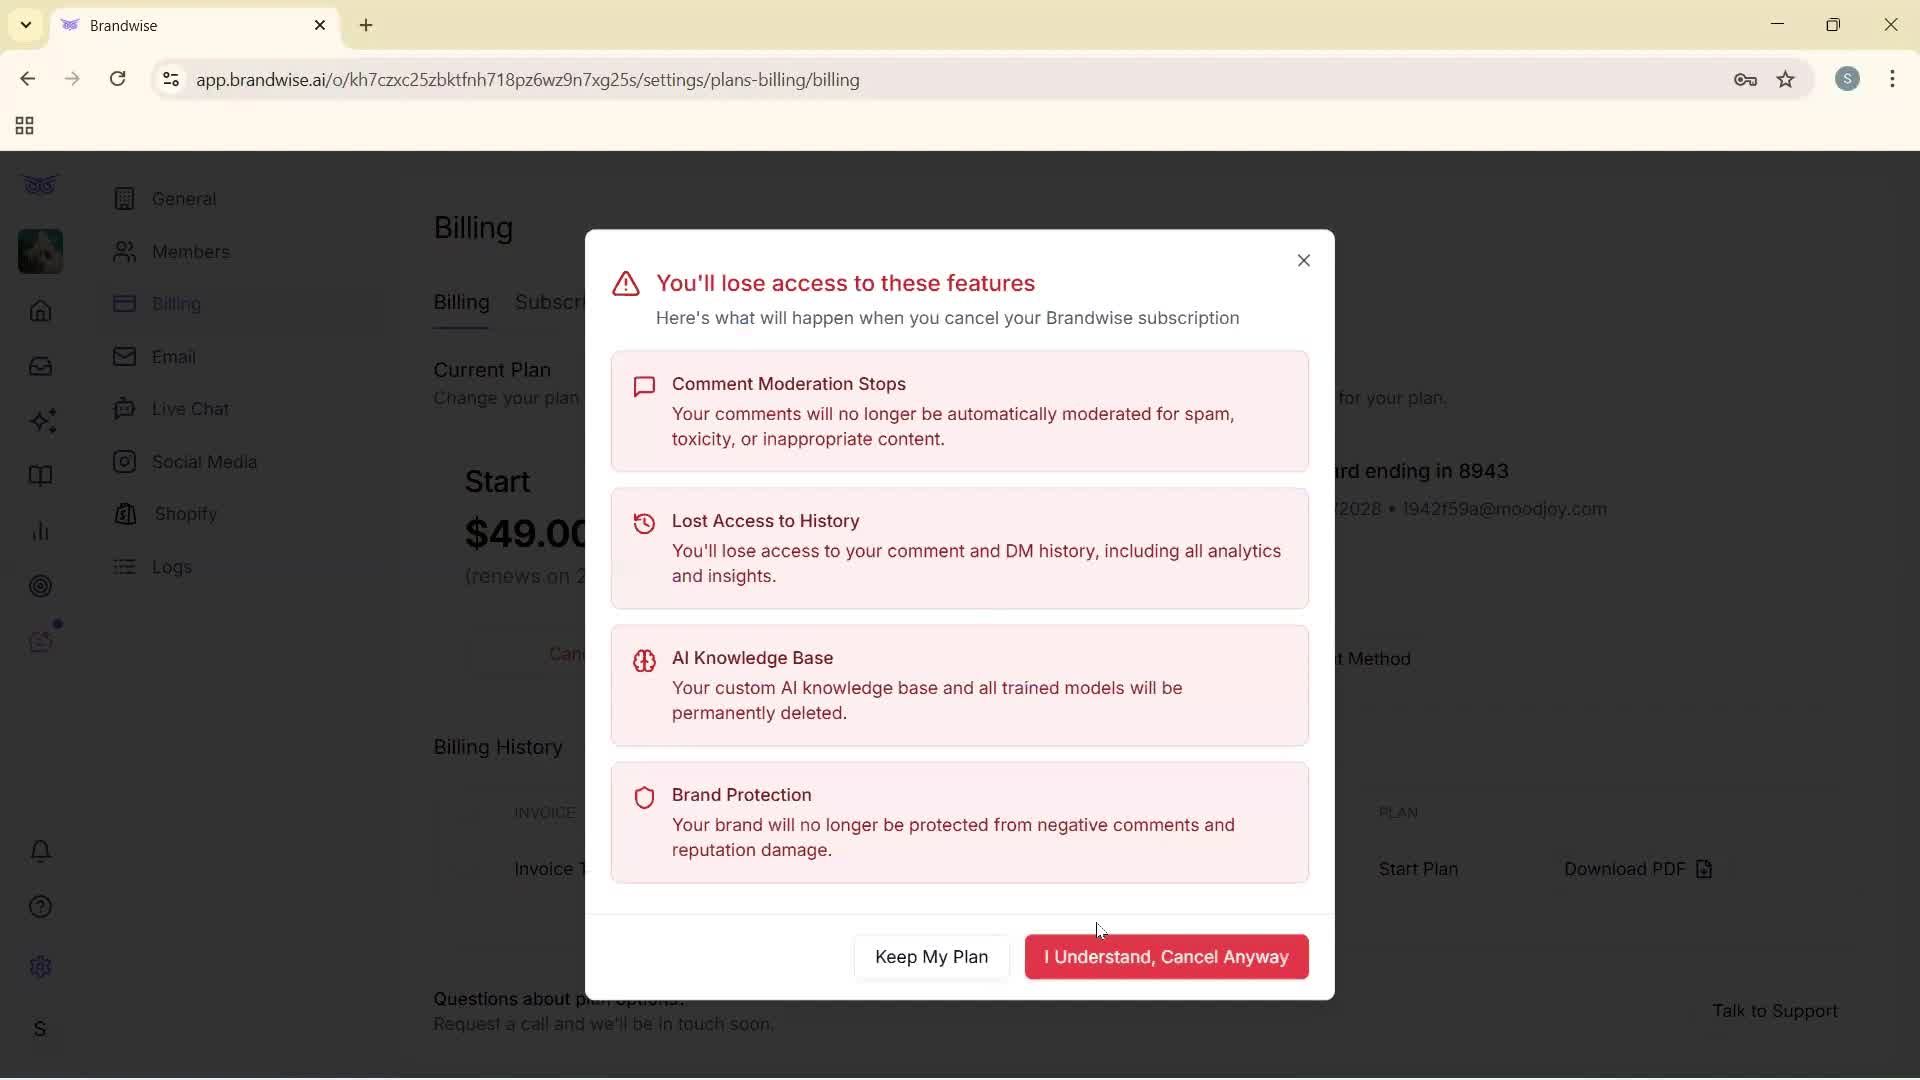Open the tab search dropdown arrow

(x=24, y=25)
